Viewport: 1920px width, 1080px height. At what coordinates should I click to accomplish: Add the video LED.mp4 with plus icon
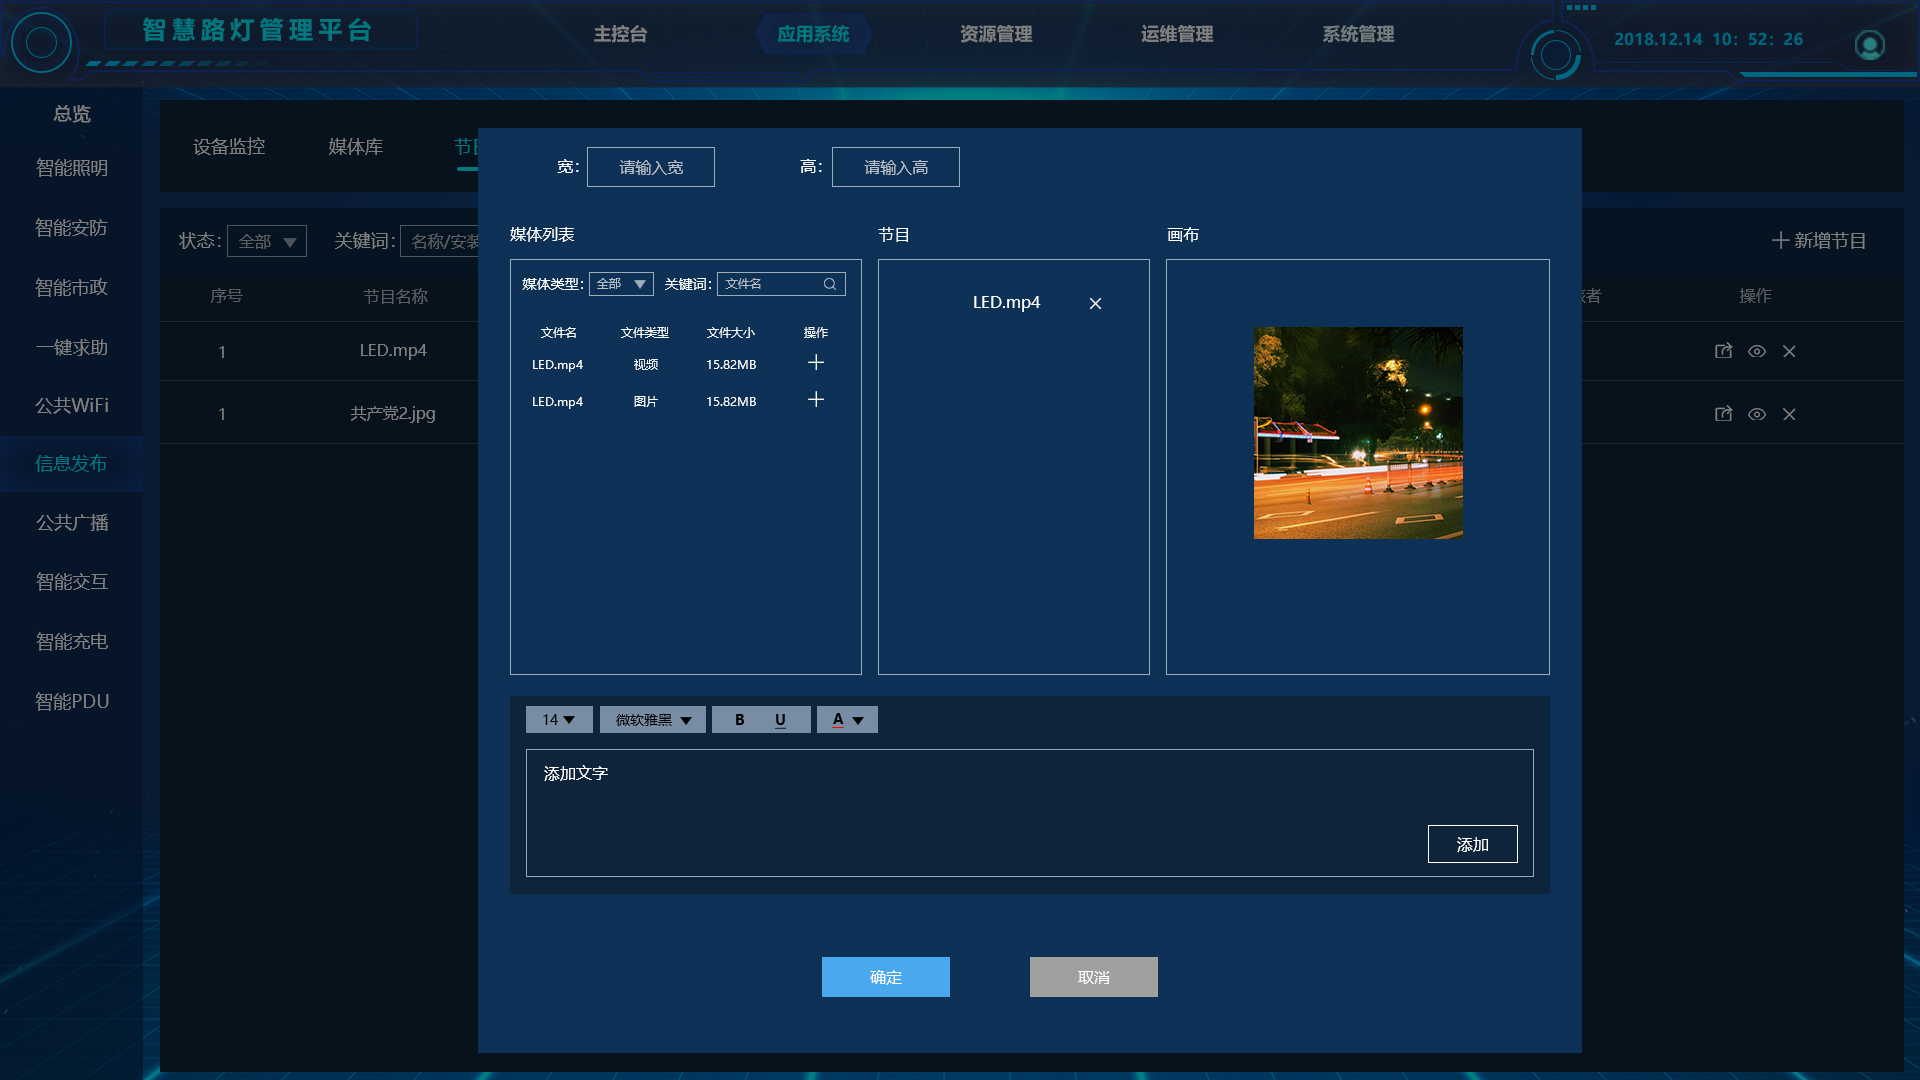click(816, 363)
